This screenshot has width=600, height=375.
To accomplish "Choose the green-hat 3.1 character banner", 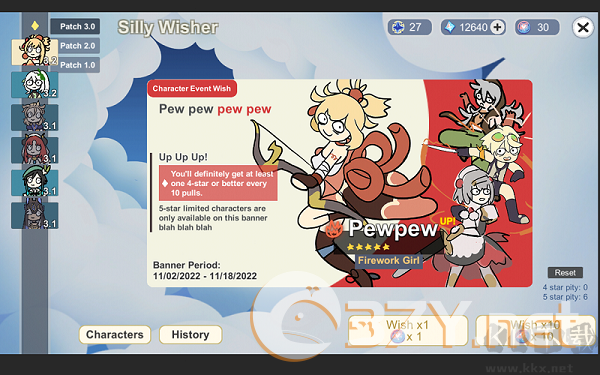I will click(34, 183).
